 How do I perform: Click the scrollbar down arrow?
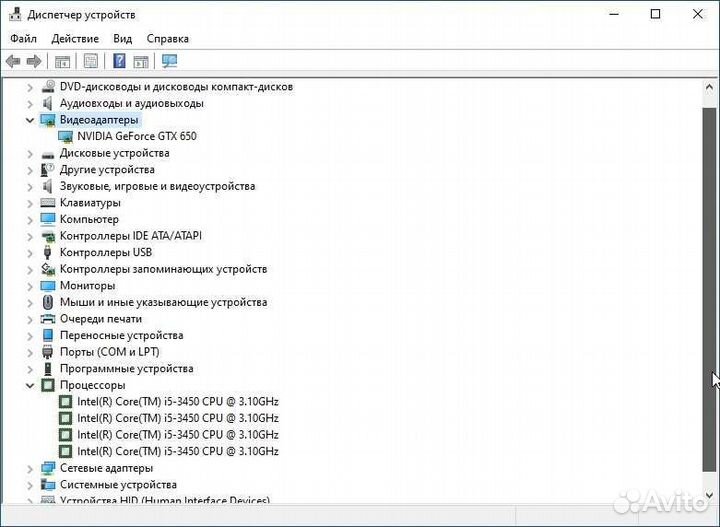(x=709, y=494)
